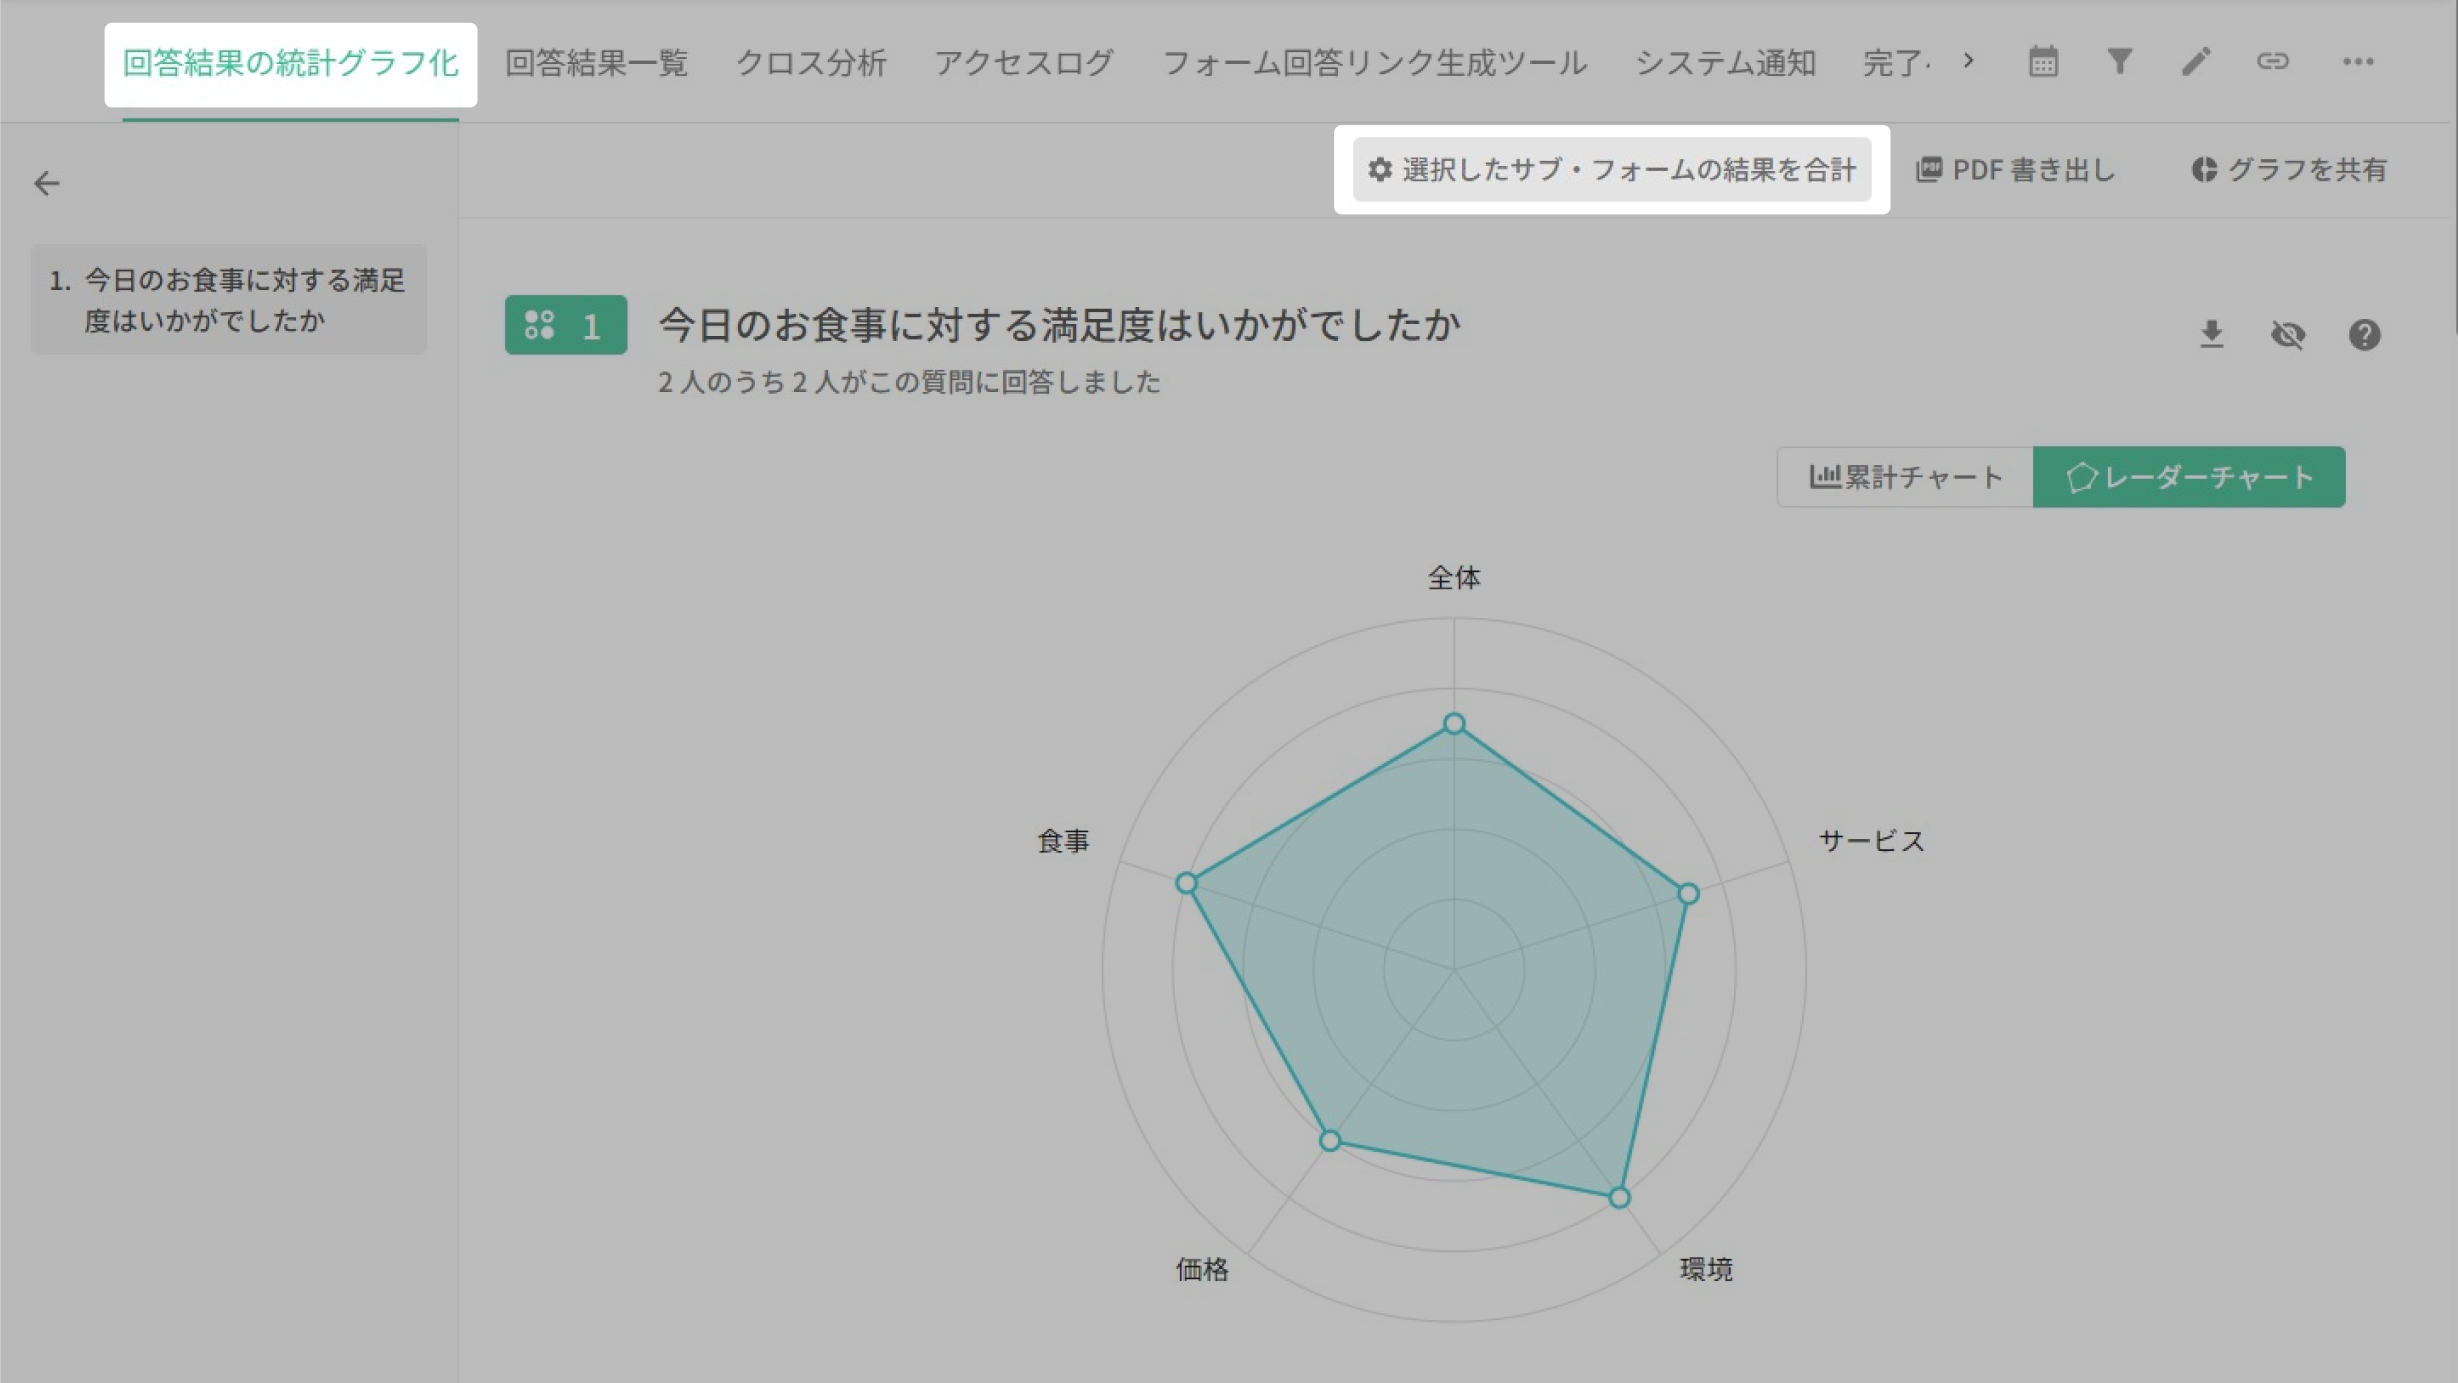Open the three-dots more options menu
This screenshot has height=1383, width=2458.
2358,62
